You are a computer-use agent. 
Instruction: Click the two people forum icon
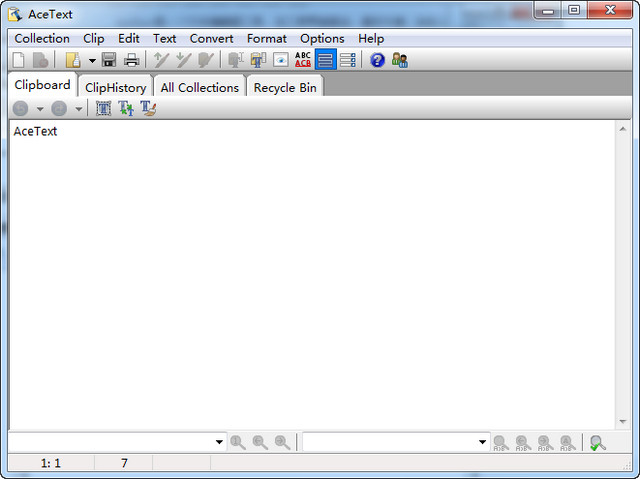click(x=400, y=60)
